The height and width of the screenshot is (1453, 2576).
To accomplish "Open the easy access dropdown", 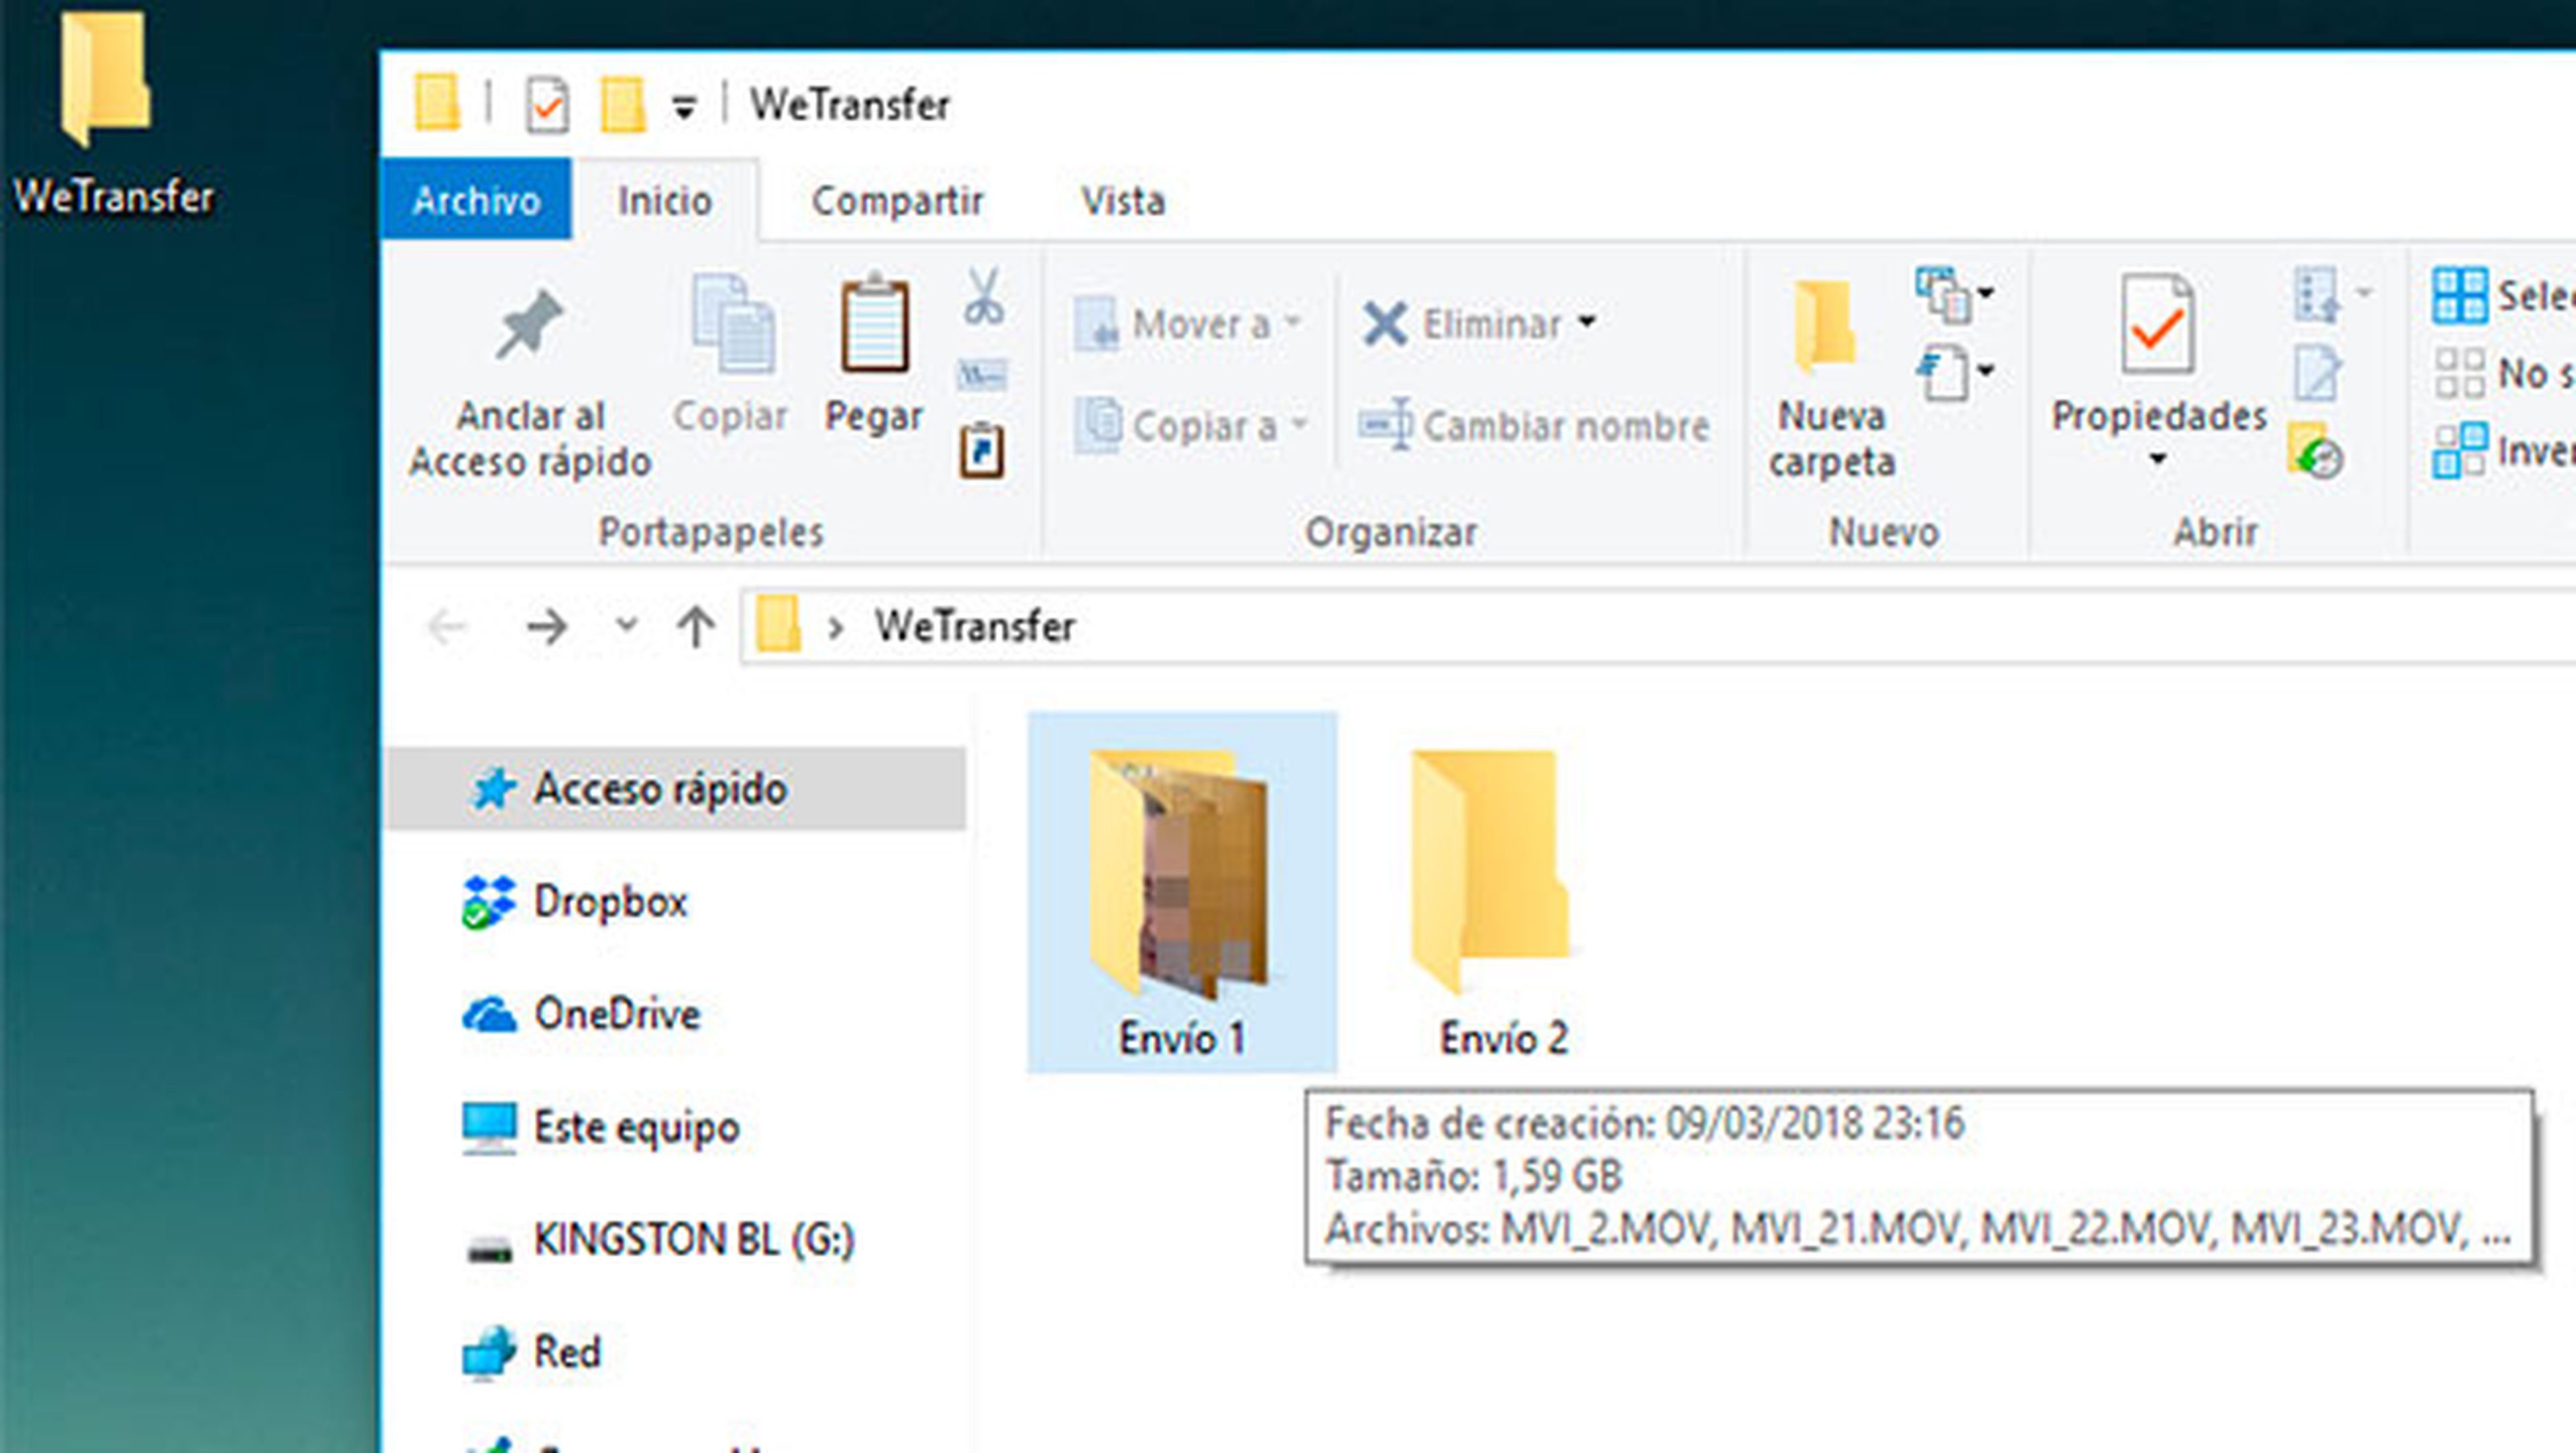I will point(1955,372).
